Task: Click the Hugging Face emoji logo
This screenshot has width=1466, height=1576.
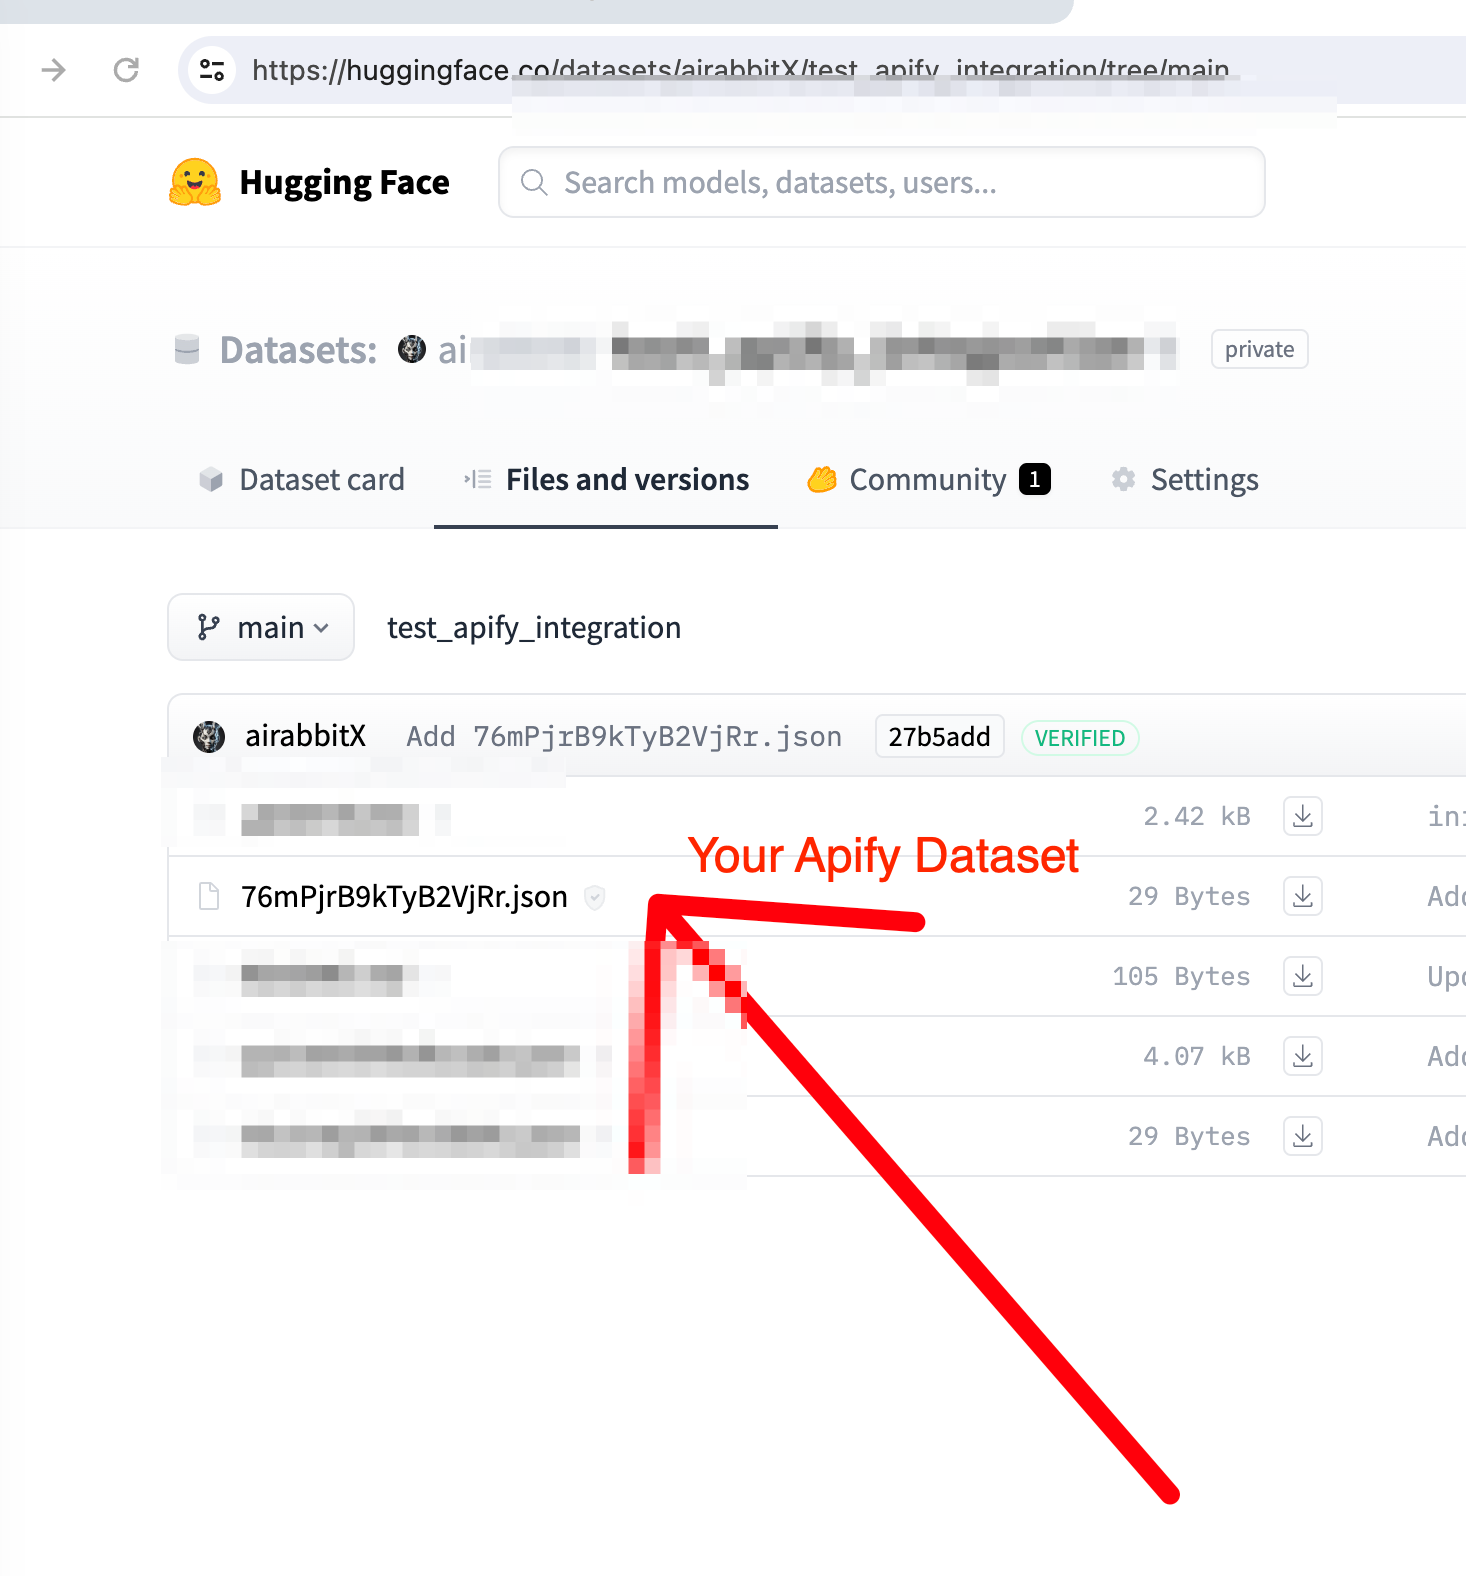Action: click(x=195, y=182)
